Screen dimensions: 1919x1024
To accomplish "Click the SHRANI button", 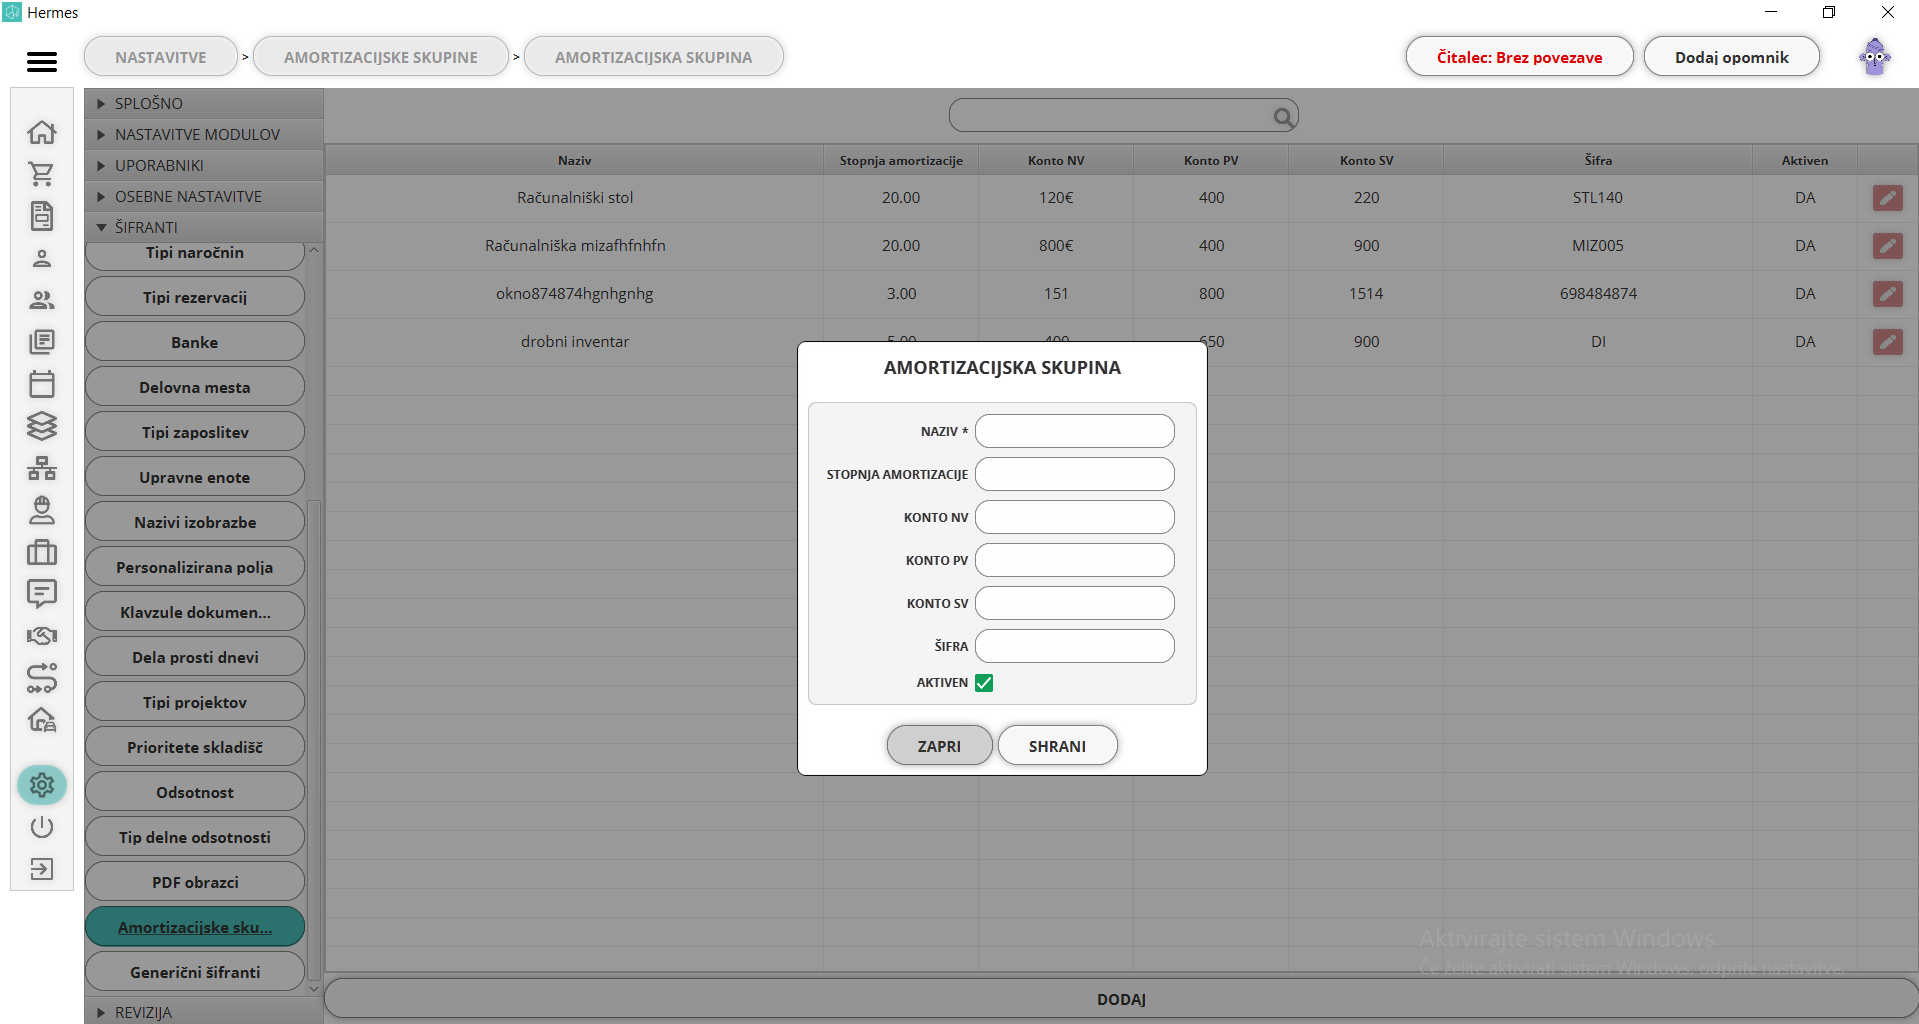I will tap(1057, 746).
